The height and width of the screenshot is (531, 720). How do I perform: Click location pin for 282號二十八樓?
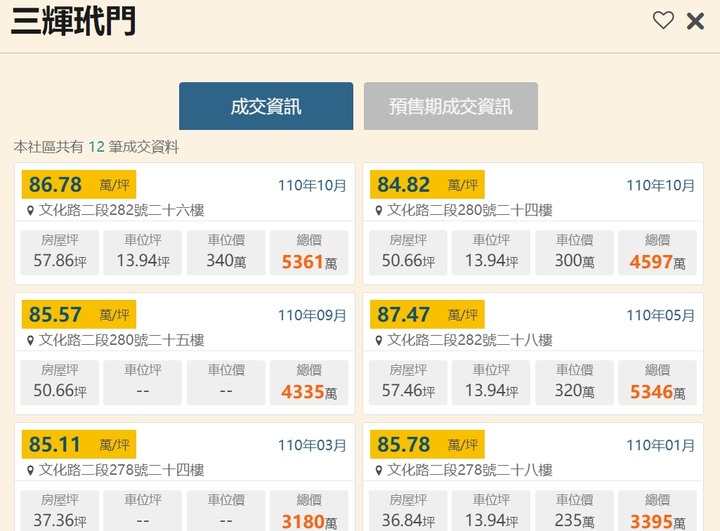tap(379, 341)
